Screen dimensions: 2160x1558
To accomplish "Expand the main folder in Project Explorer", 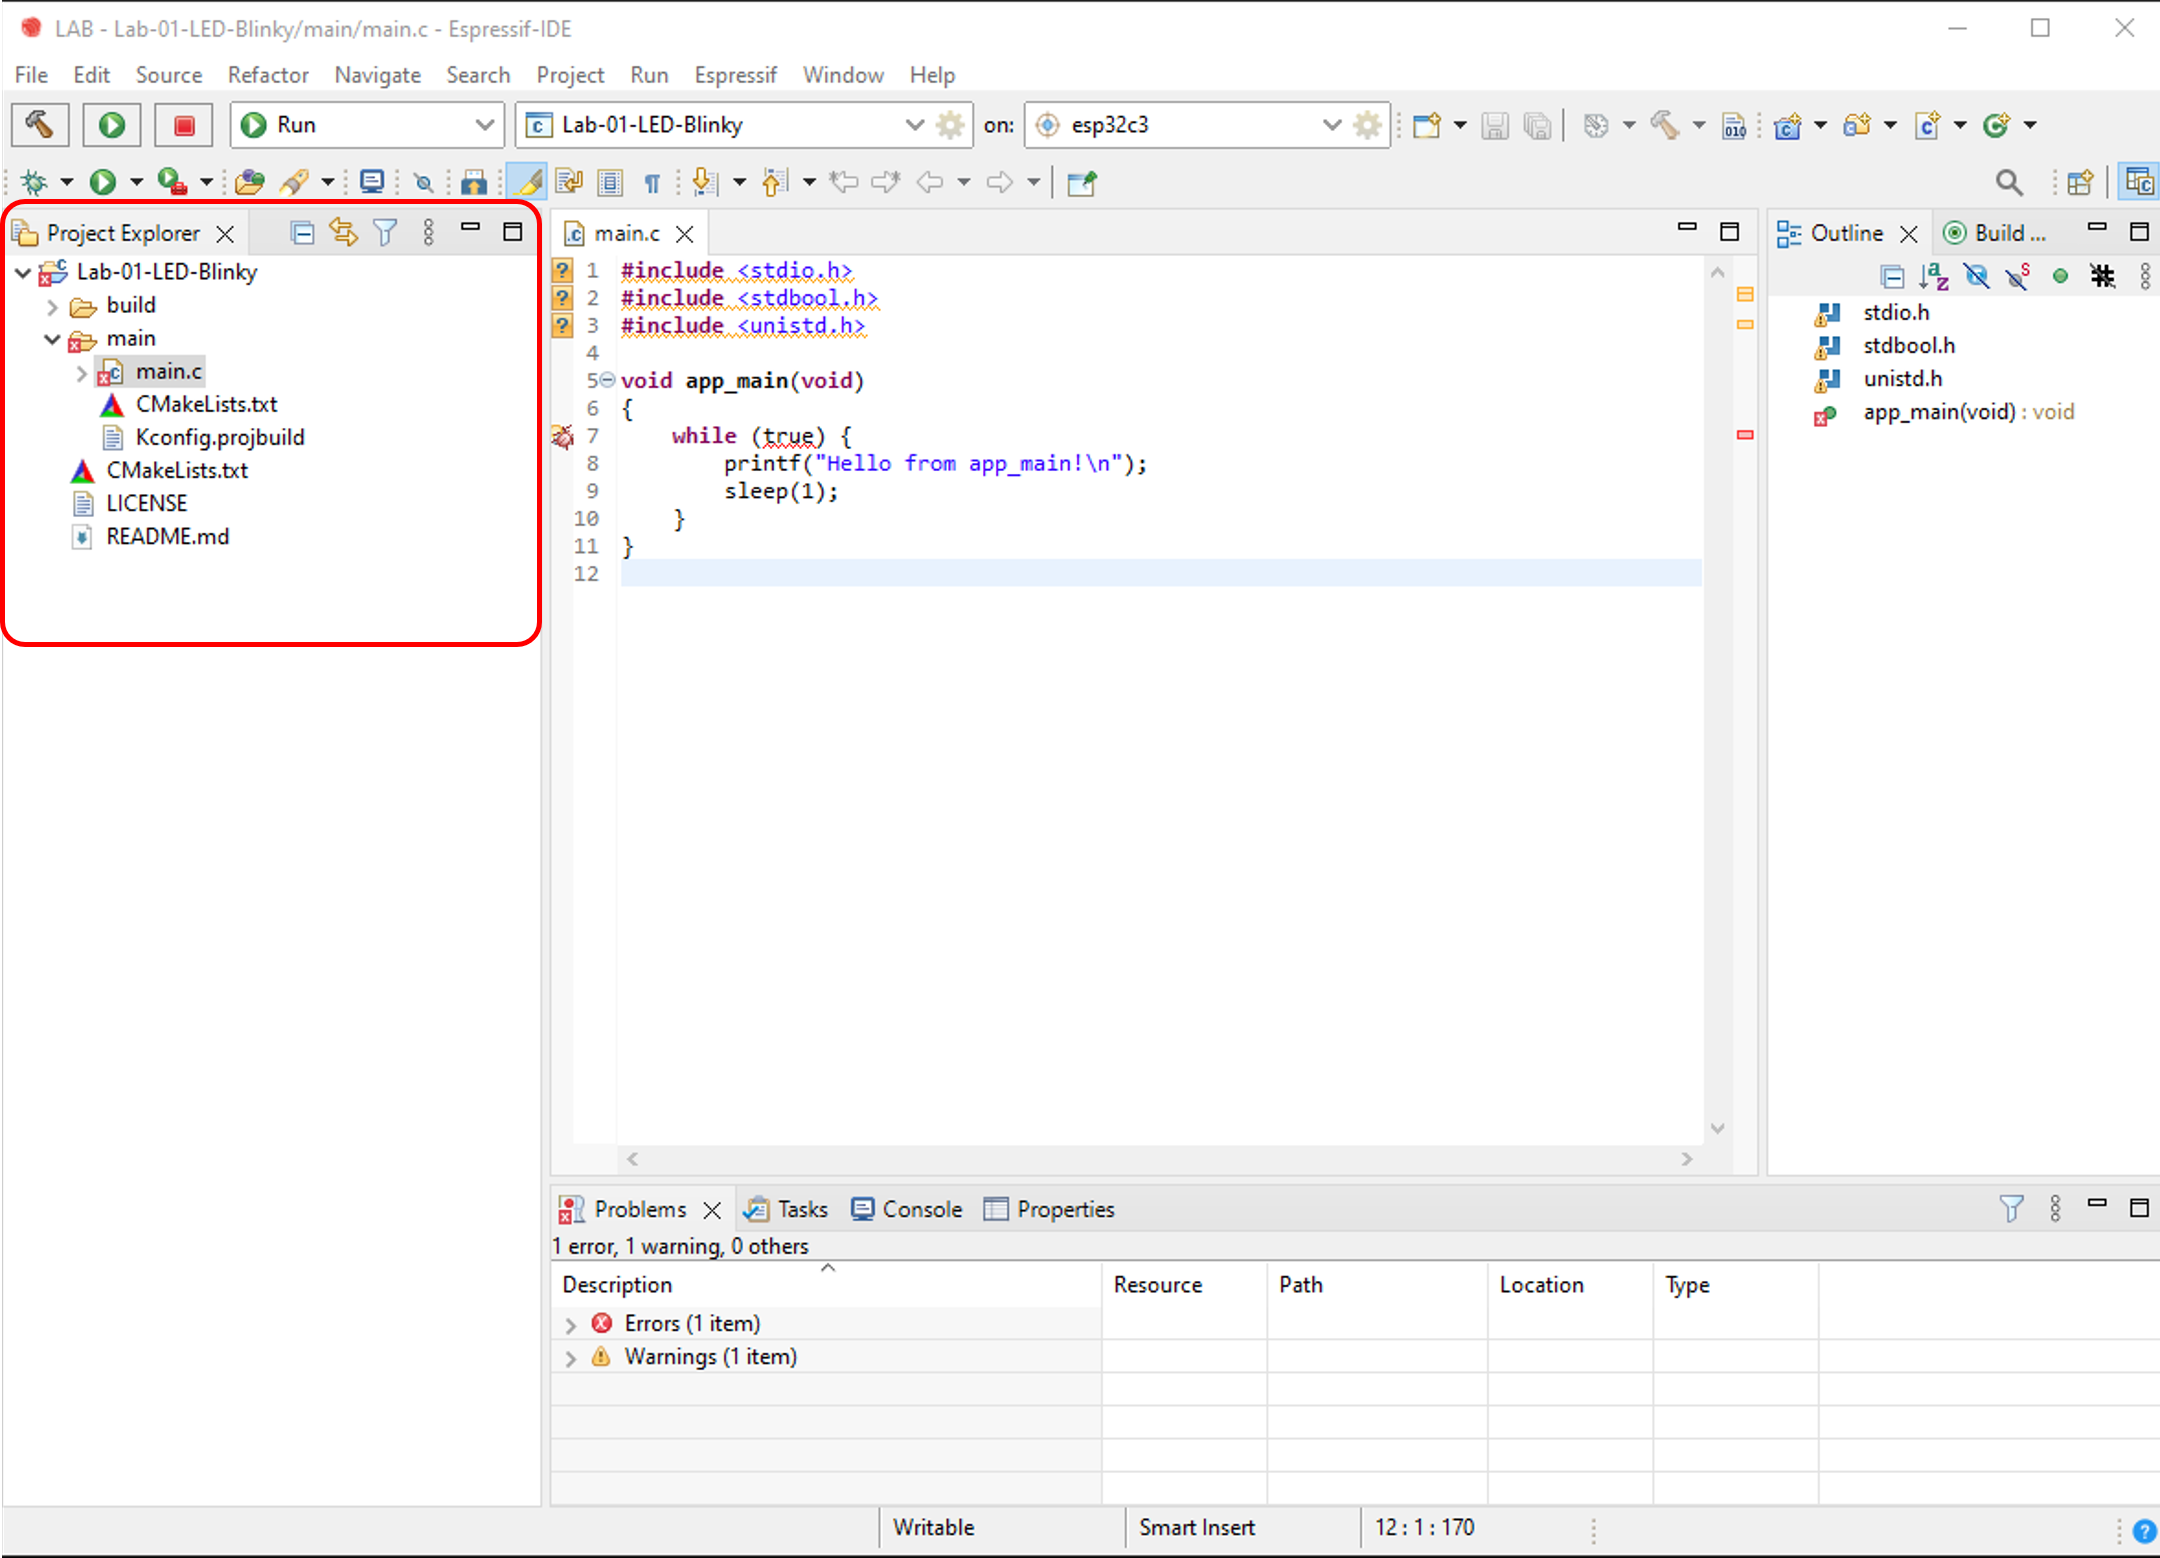I will [50, 337].
